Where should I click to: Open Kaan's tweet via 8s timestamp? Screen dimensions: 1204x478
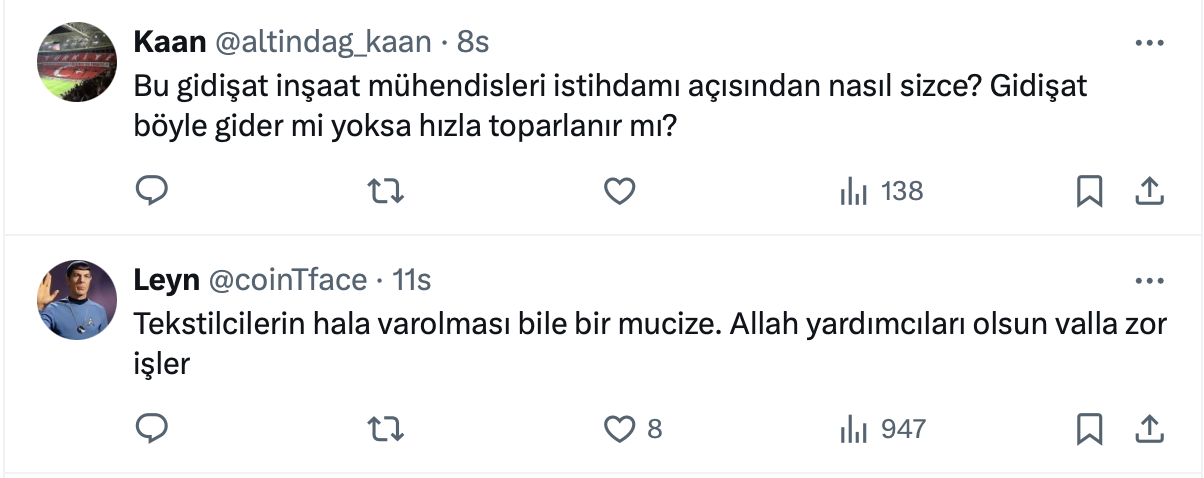[473, 42]
